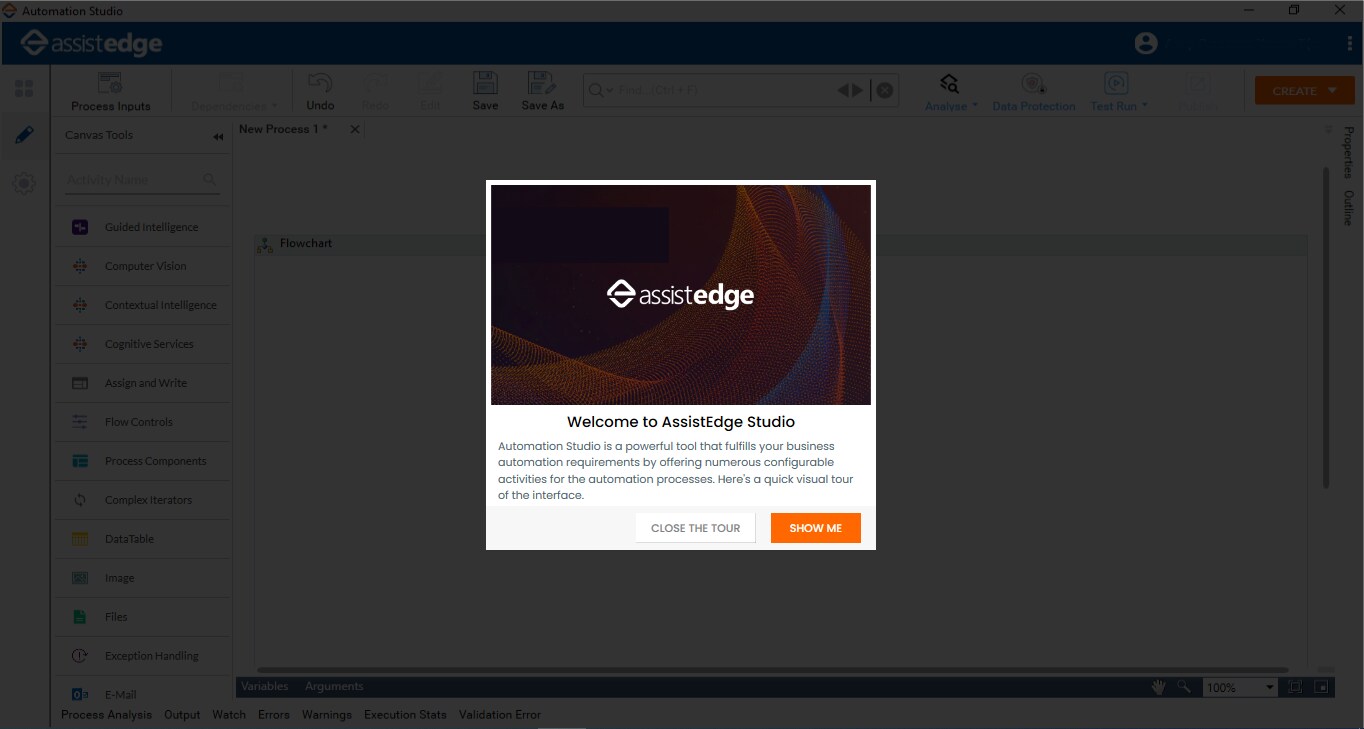
Task: Toggle the overview minimap icon
Action: click(x=1321, y=687)
